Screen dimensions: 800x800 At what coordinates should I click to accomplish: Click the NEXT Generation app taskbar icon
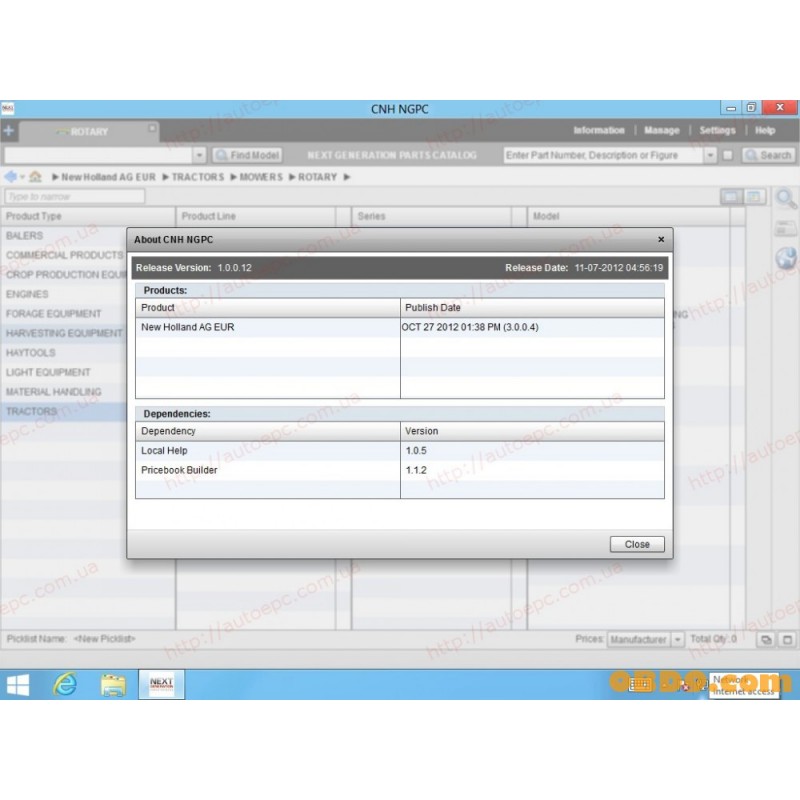pos(161,685)
